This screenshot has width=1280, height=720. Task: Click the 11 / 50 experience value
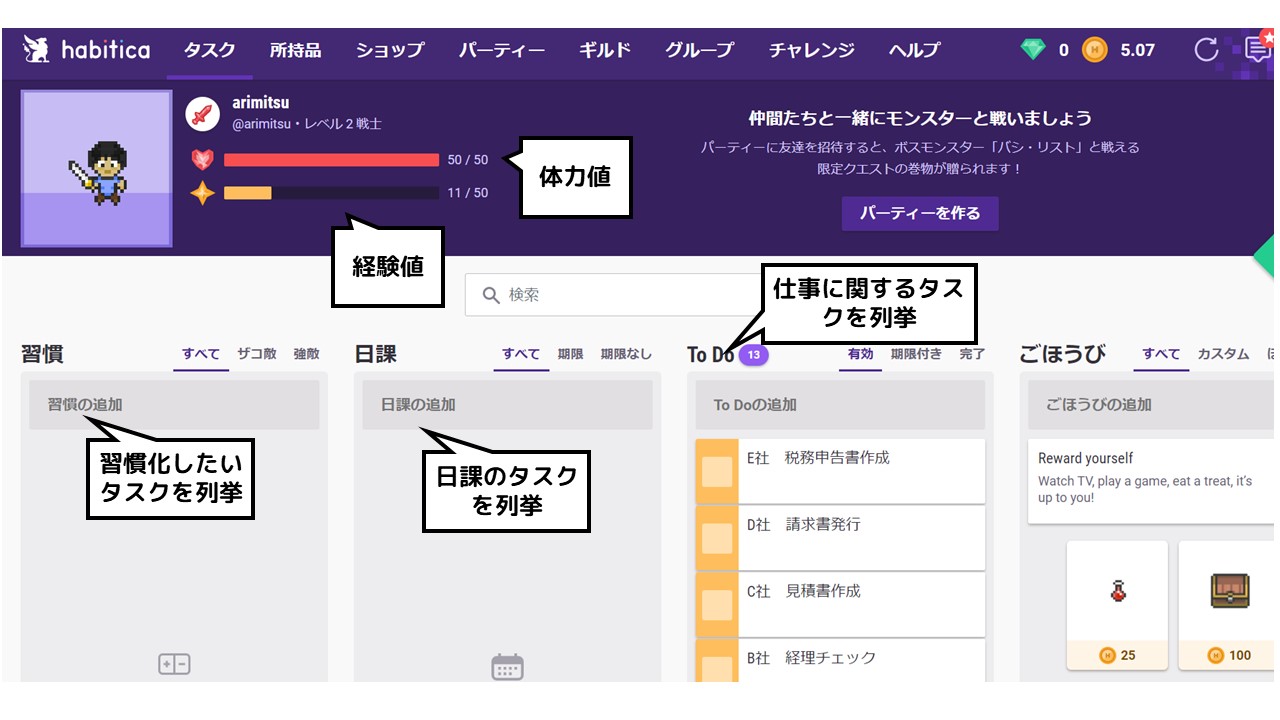468,193
